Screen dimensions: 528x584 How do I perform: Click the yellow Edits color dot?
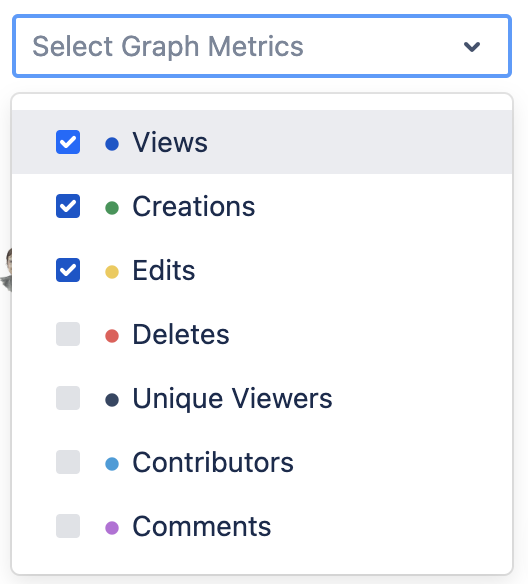(x=112, y=272)
